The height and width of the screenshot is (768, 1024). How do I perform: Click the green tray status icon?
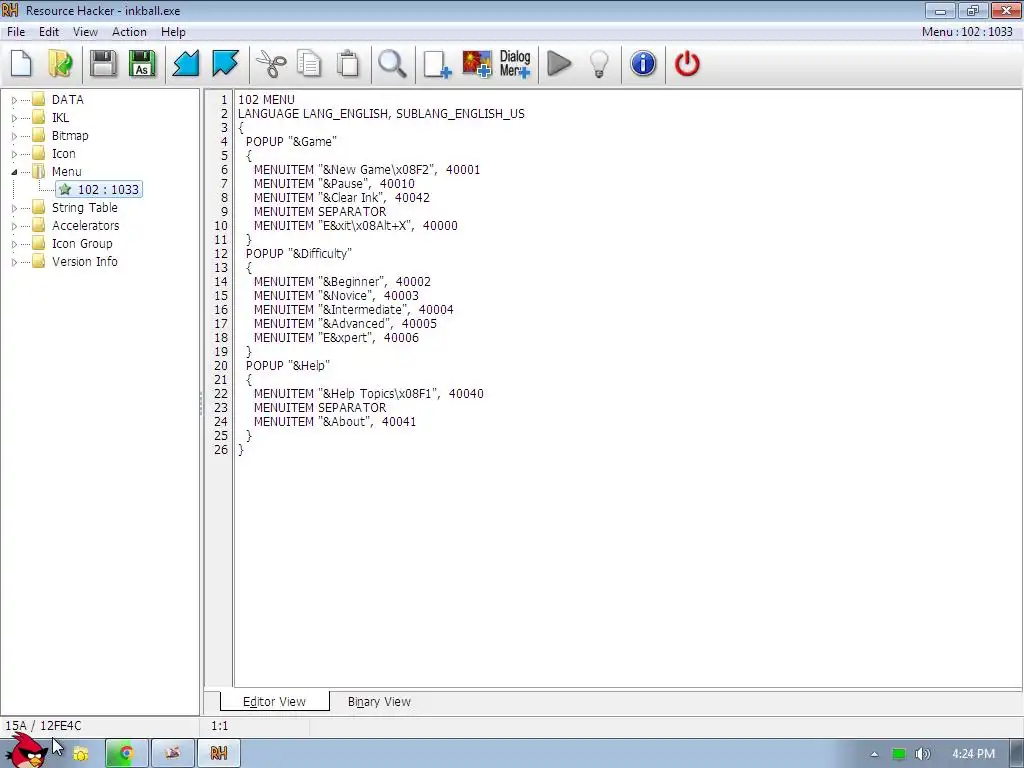(899, 754)
